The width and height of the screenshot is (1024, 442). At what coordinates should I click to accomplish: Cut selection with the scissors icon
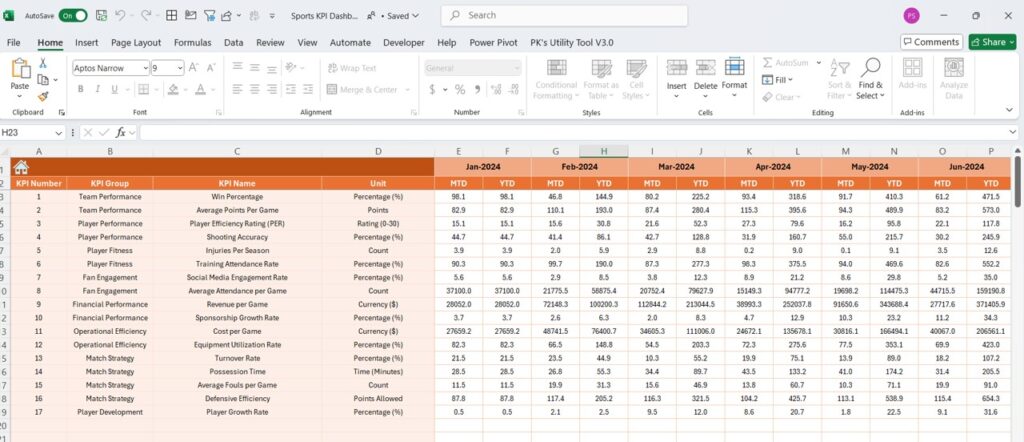coord(43,63)
